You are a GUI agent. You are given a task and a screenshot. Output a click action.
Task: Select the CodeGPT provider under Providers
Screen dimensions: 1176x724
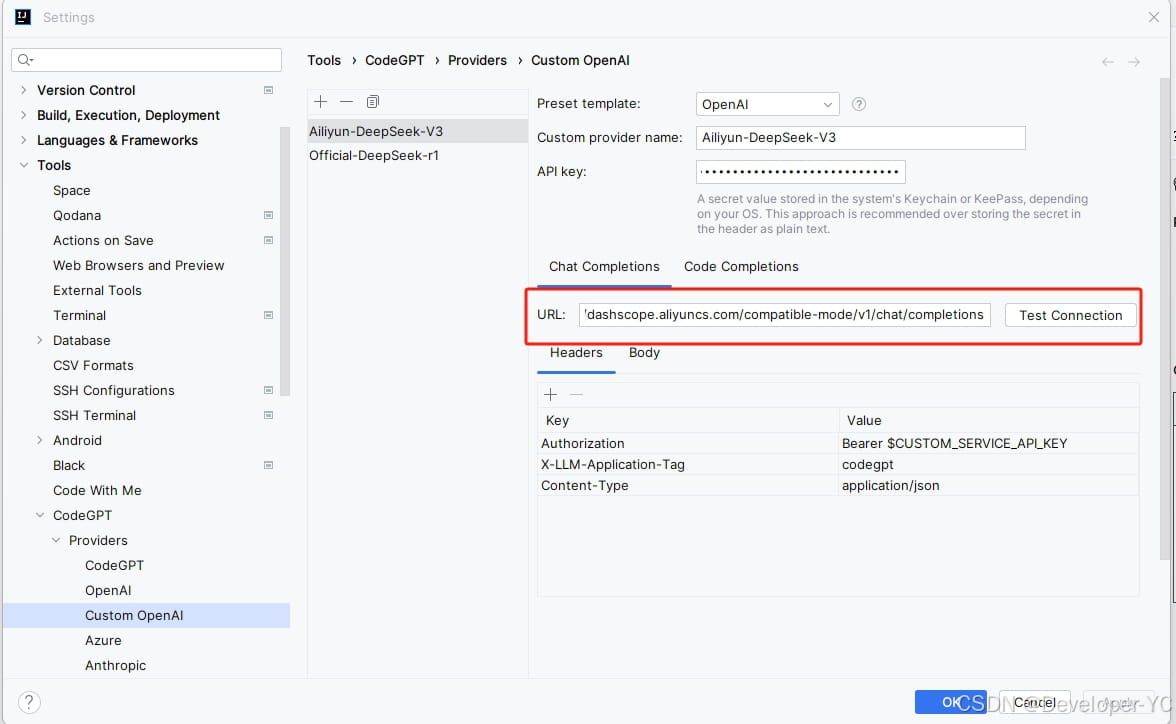click(x=114, y=566)
